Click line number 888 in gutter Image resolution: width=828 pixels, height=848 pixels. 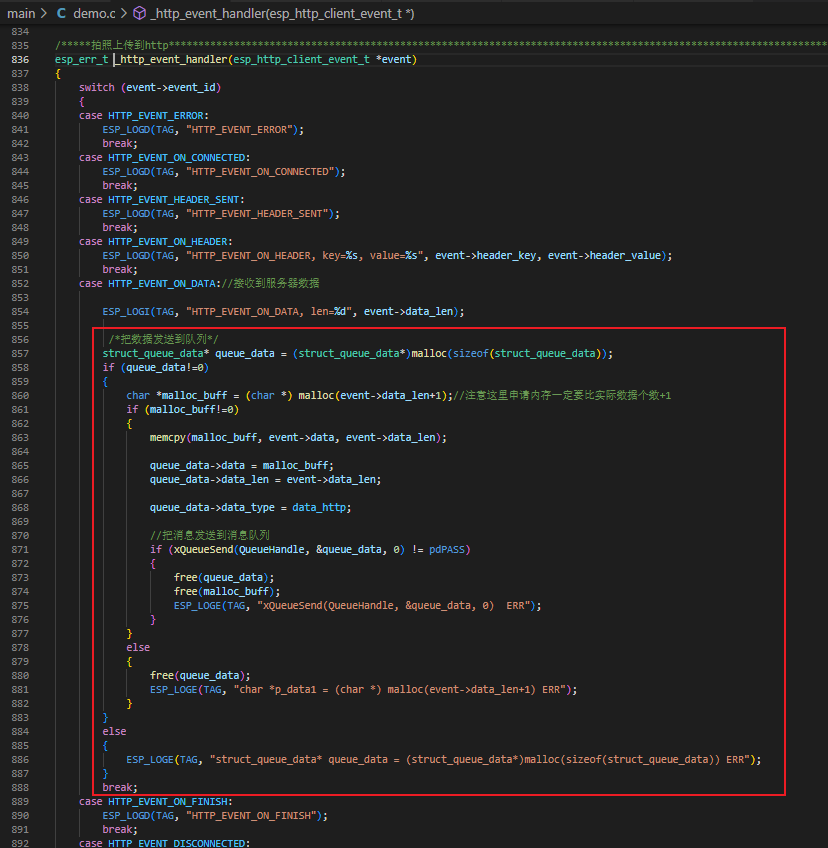[20, 787]
